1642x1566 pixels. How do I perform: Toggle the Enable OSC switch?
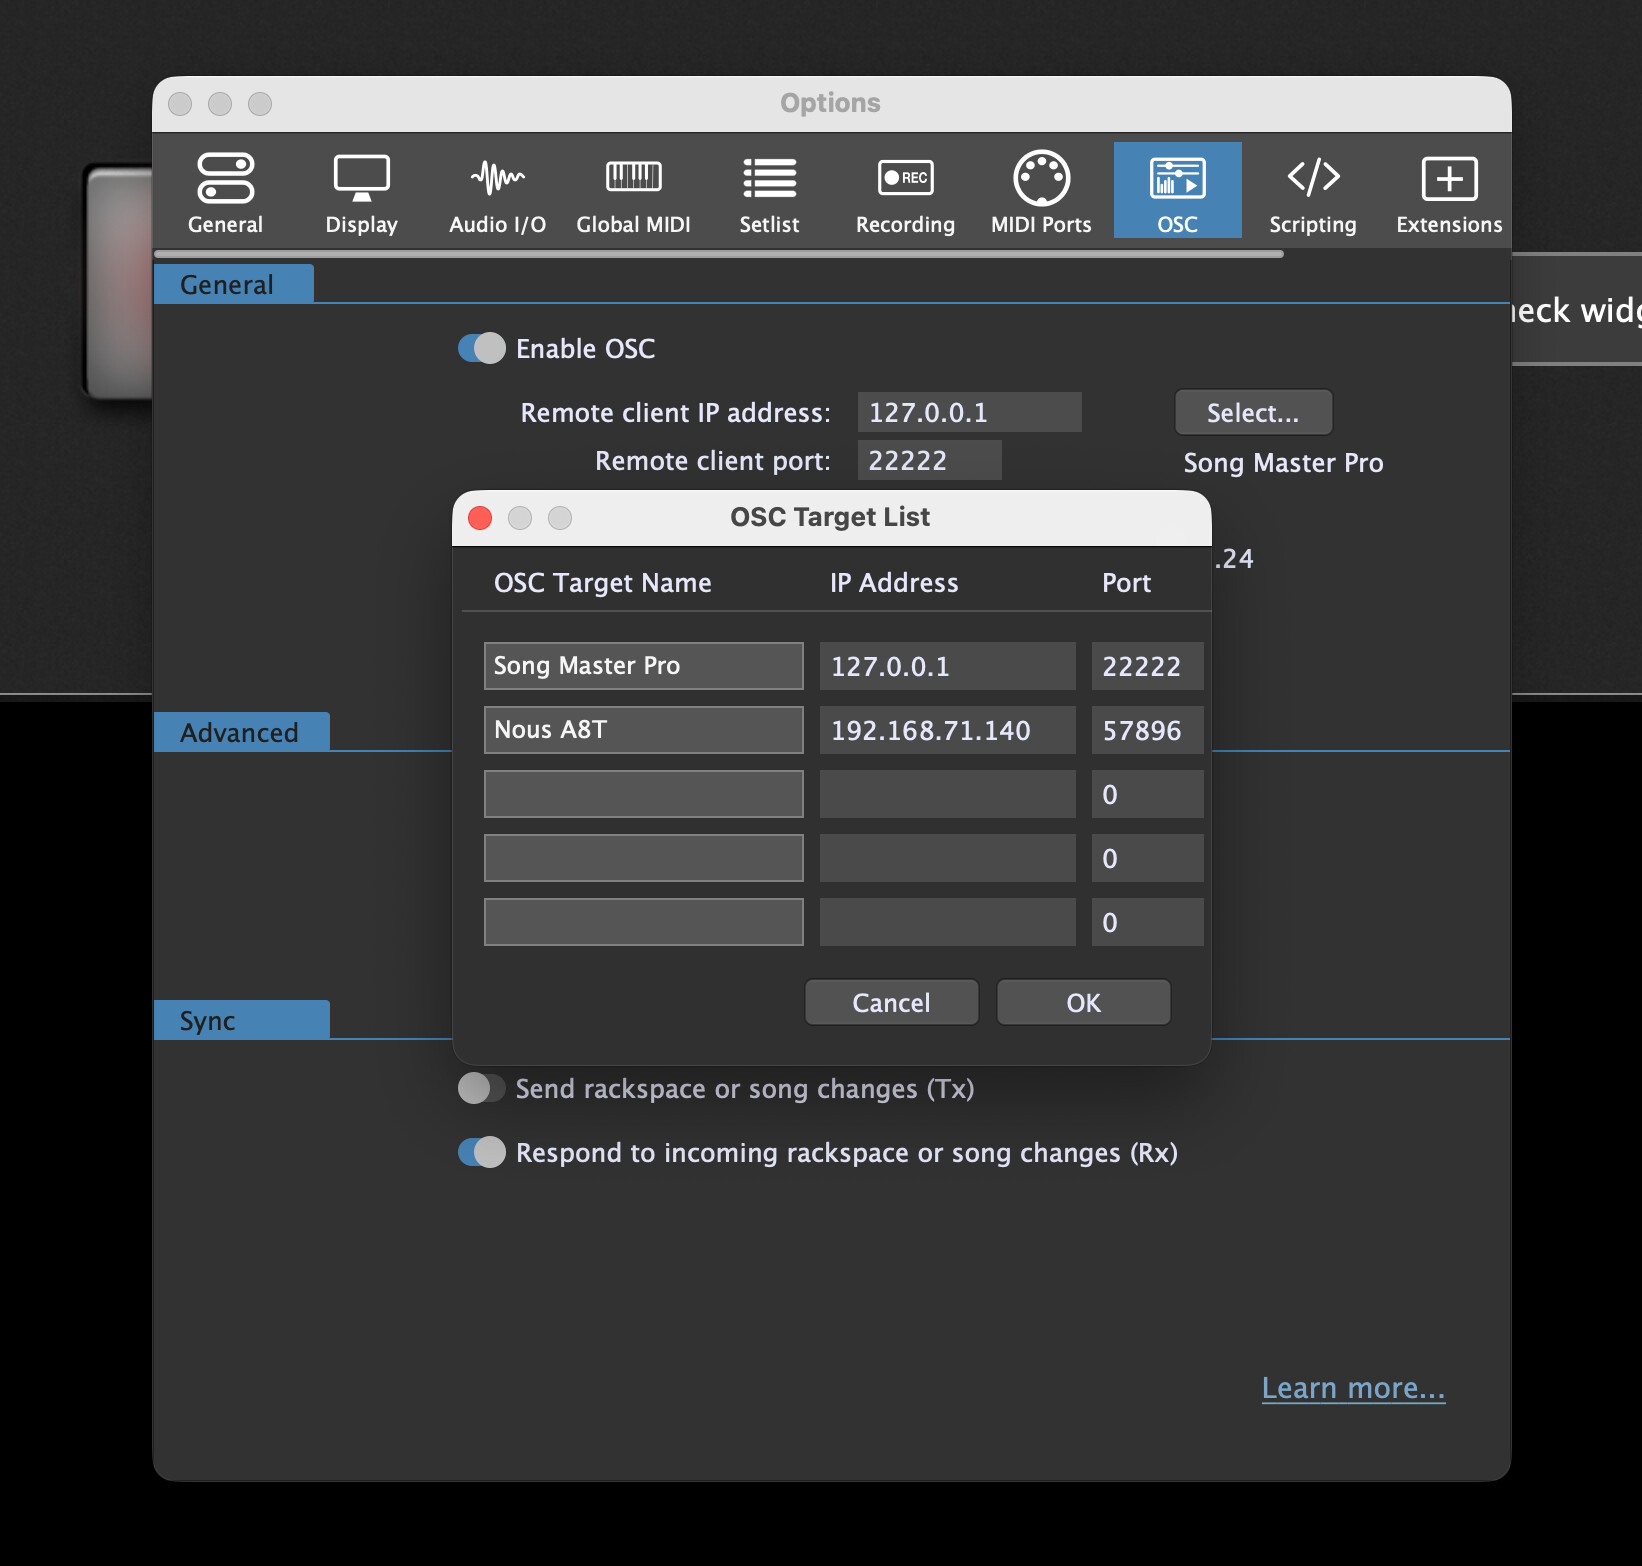[482, 349]
